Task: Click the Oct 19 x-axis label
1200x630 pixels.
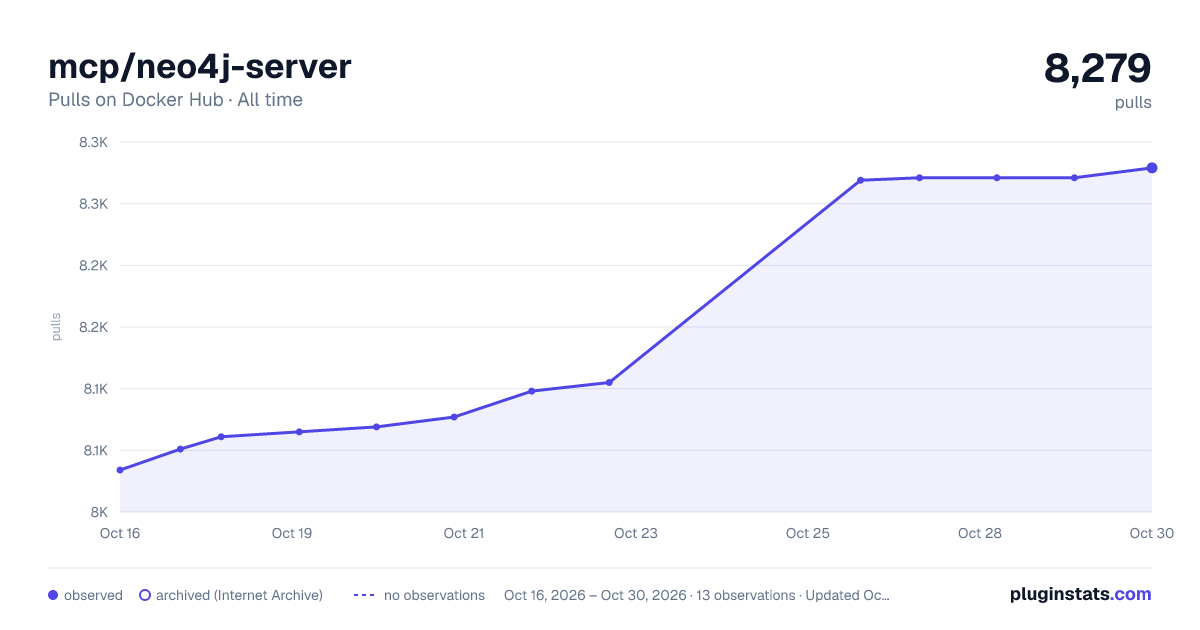Action: (292, 533)
